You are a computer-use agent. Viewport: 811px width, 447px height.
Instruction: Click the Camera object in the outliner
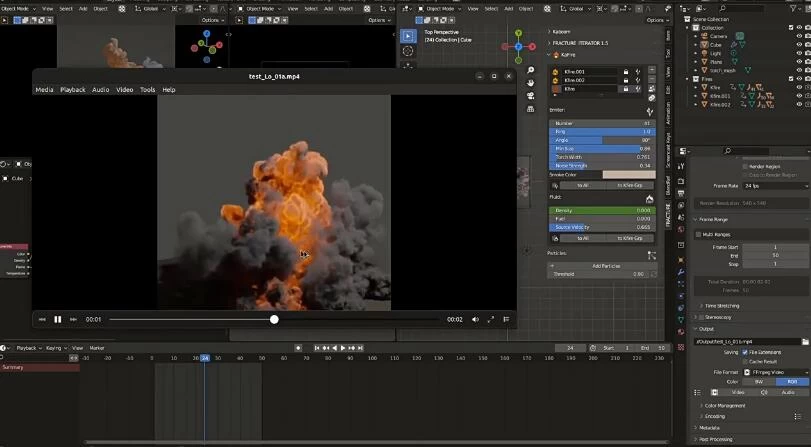click(x=720, y=36)
